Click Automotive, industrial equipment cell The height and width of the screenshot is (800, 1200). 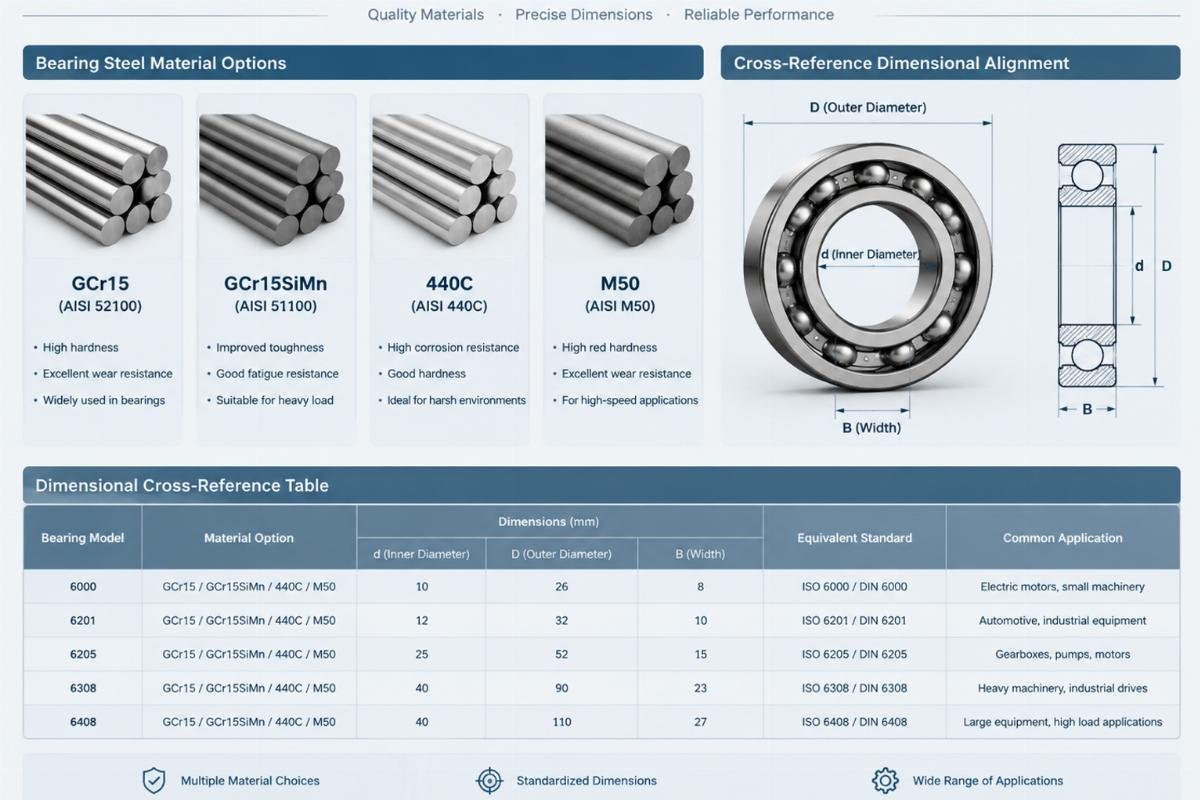tap(1063, 621)
